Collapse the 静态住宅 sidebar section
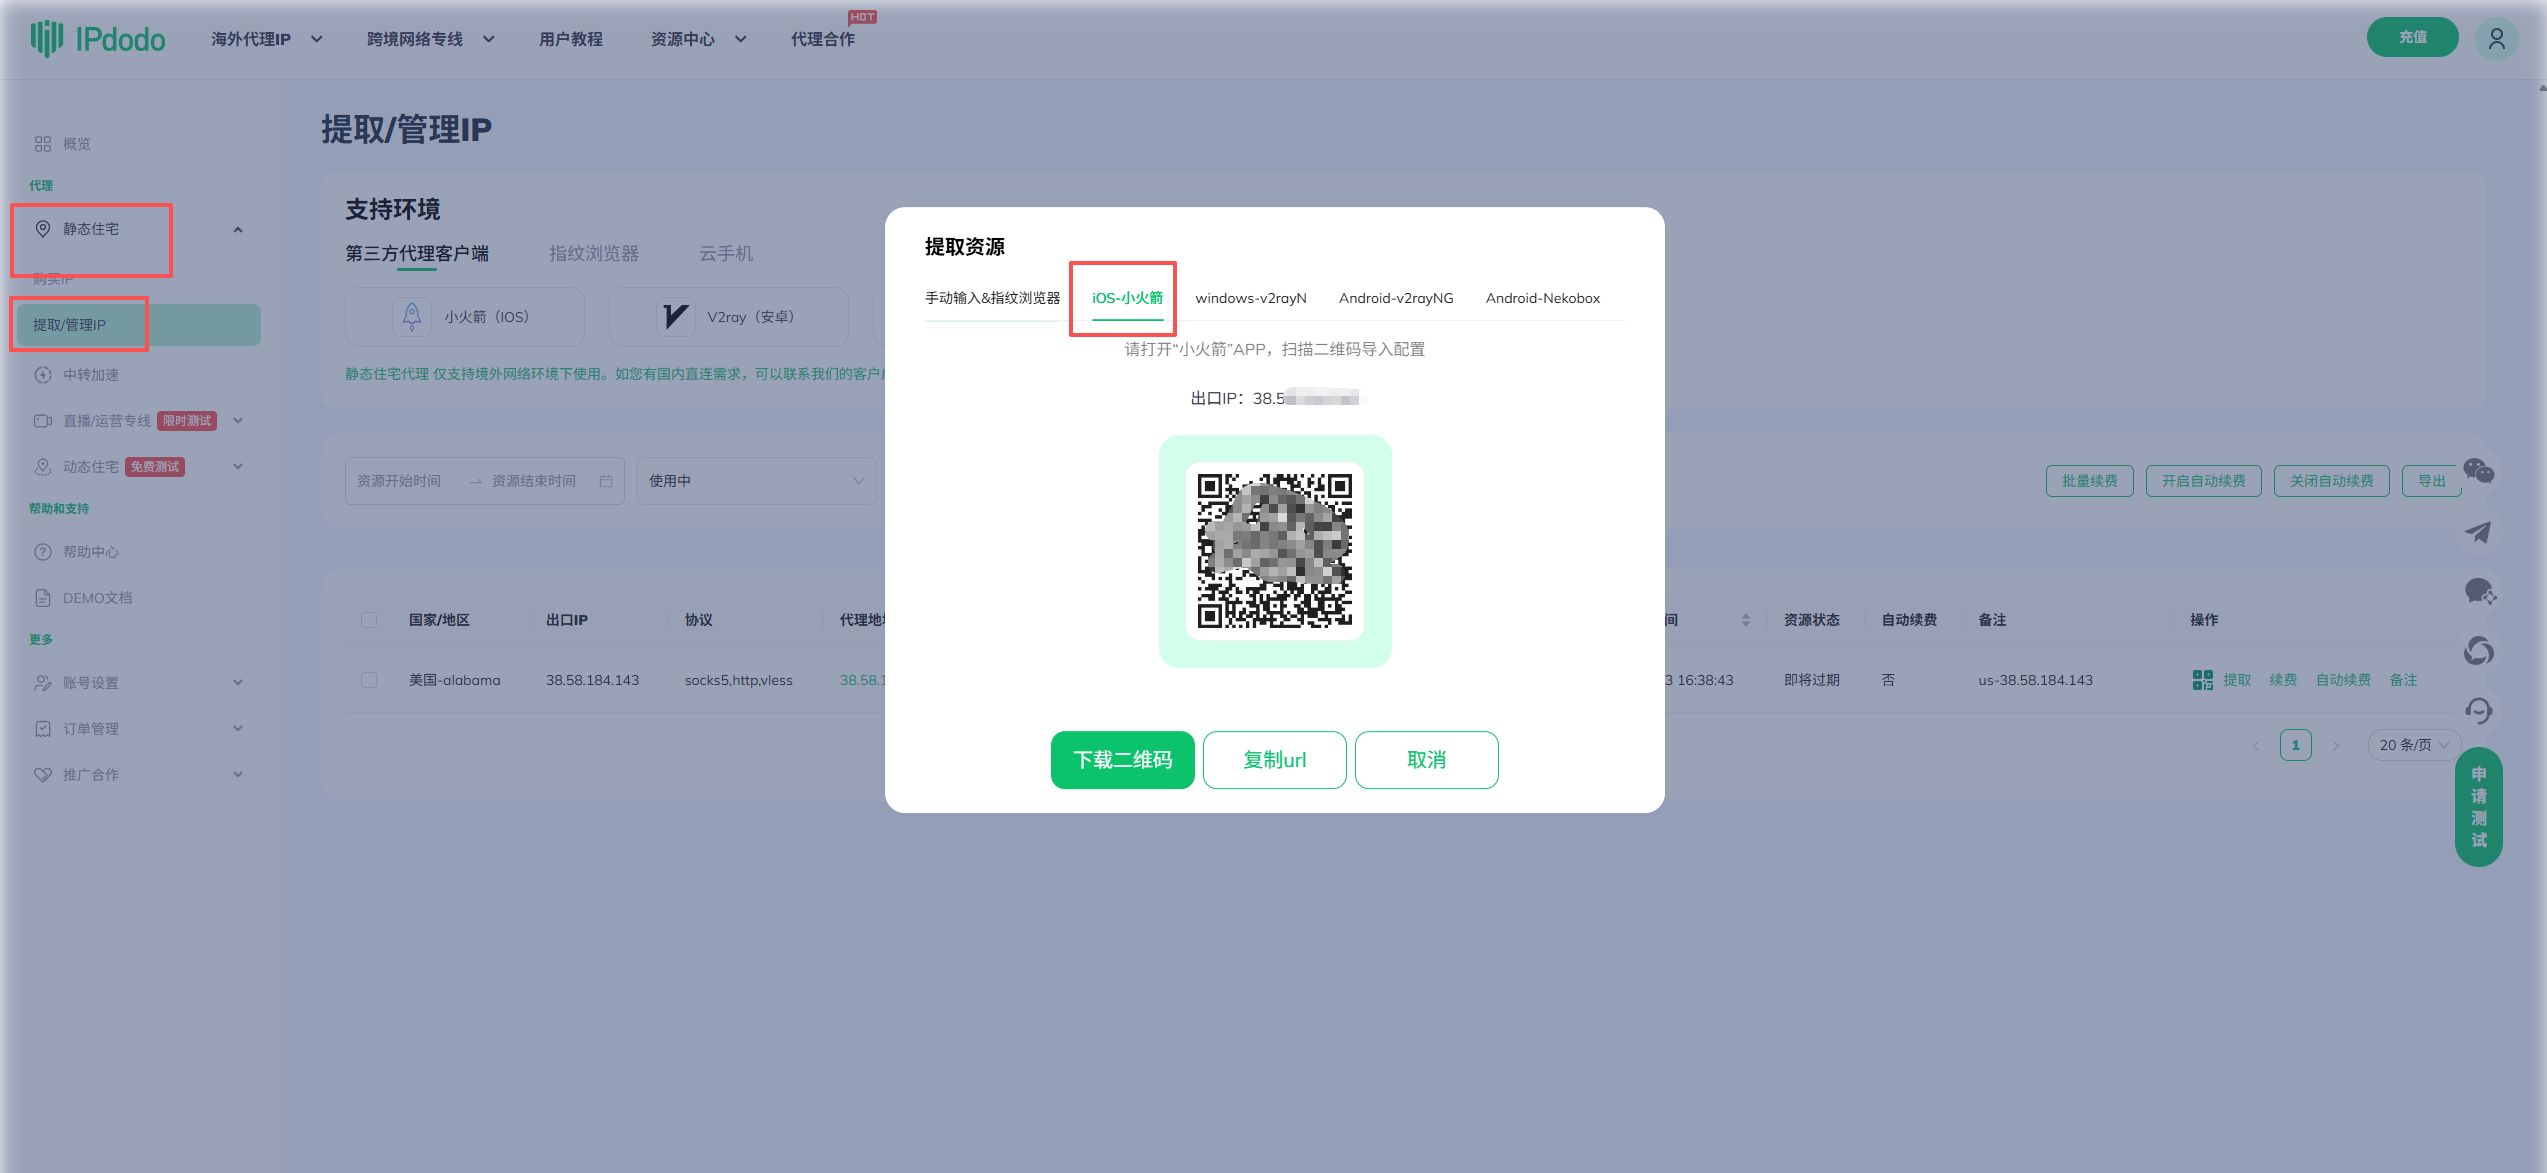Image resolution: width=2547 pixels, height=1173 pixels. (238, 230)
